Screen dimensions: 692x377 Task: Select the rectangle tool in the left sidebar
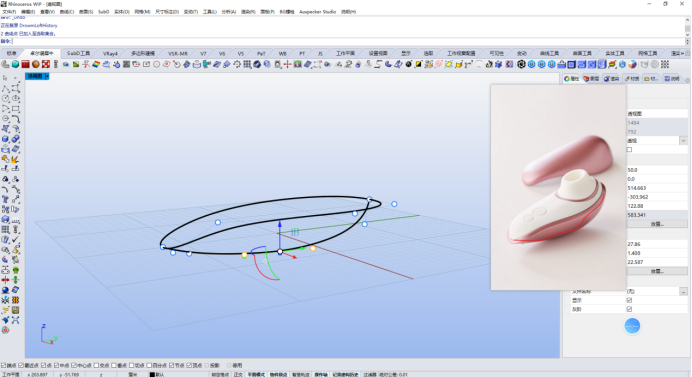[15, 109]
